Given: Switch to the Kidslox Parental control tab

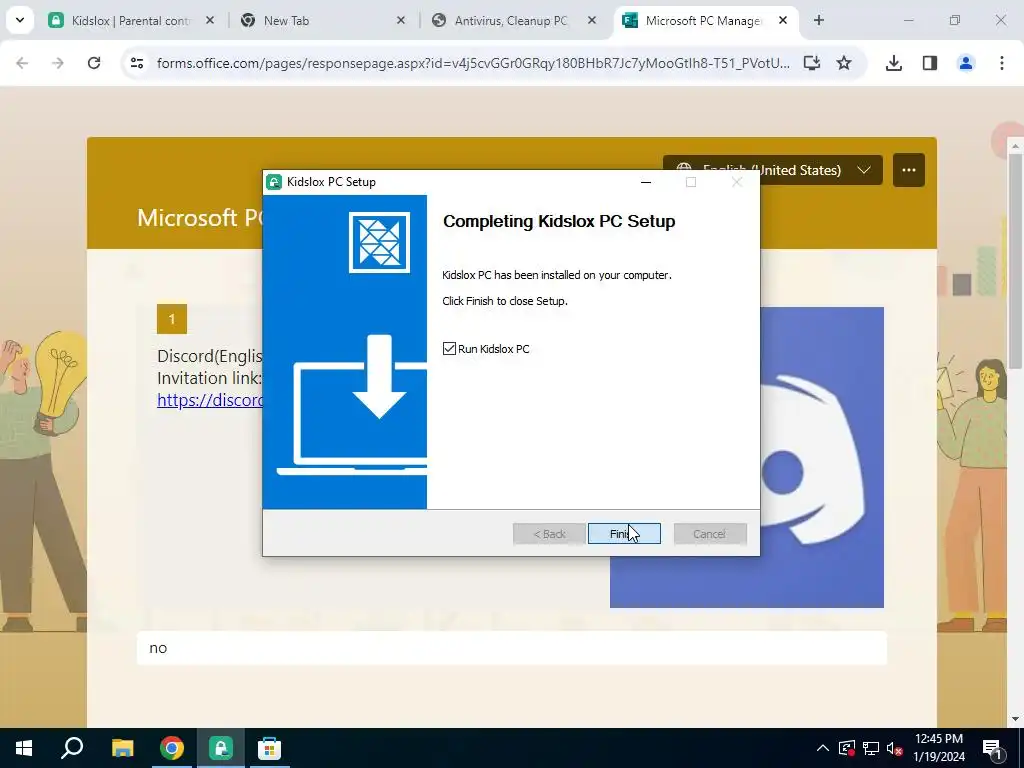Looking at the screenshot, I should pyautogui.click(x=131, y=21).
